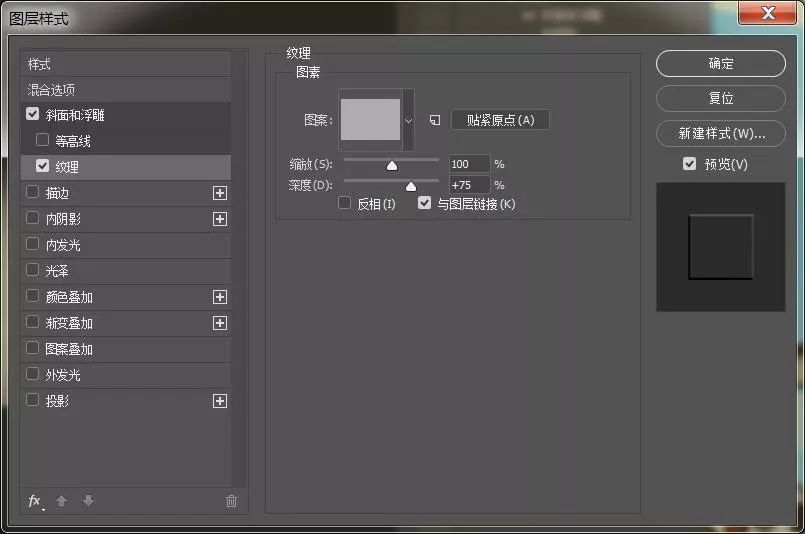Image resolution: width=805 pixels, height=534 pixels.
Task: Click the fx add style icon
Action: pos(35,501)
